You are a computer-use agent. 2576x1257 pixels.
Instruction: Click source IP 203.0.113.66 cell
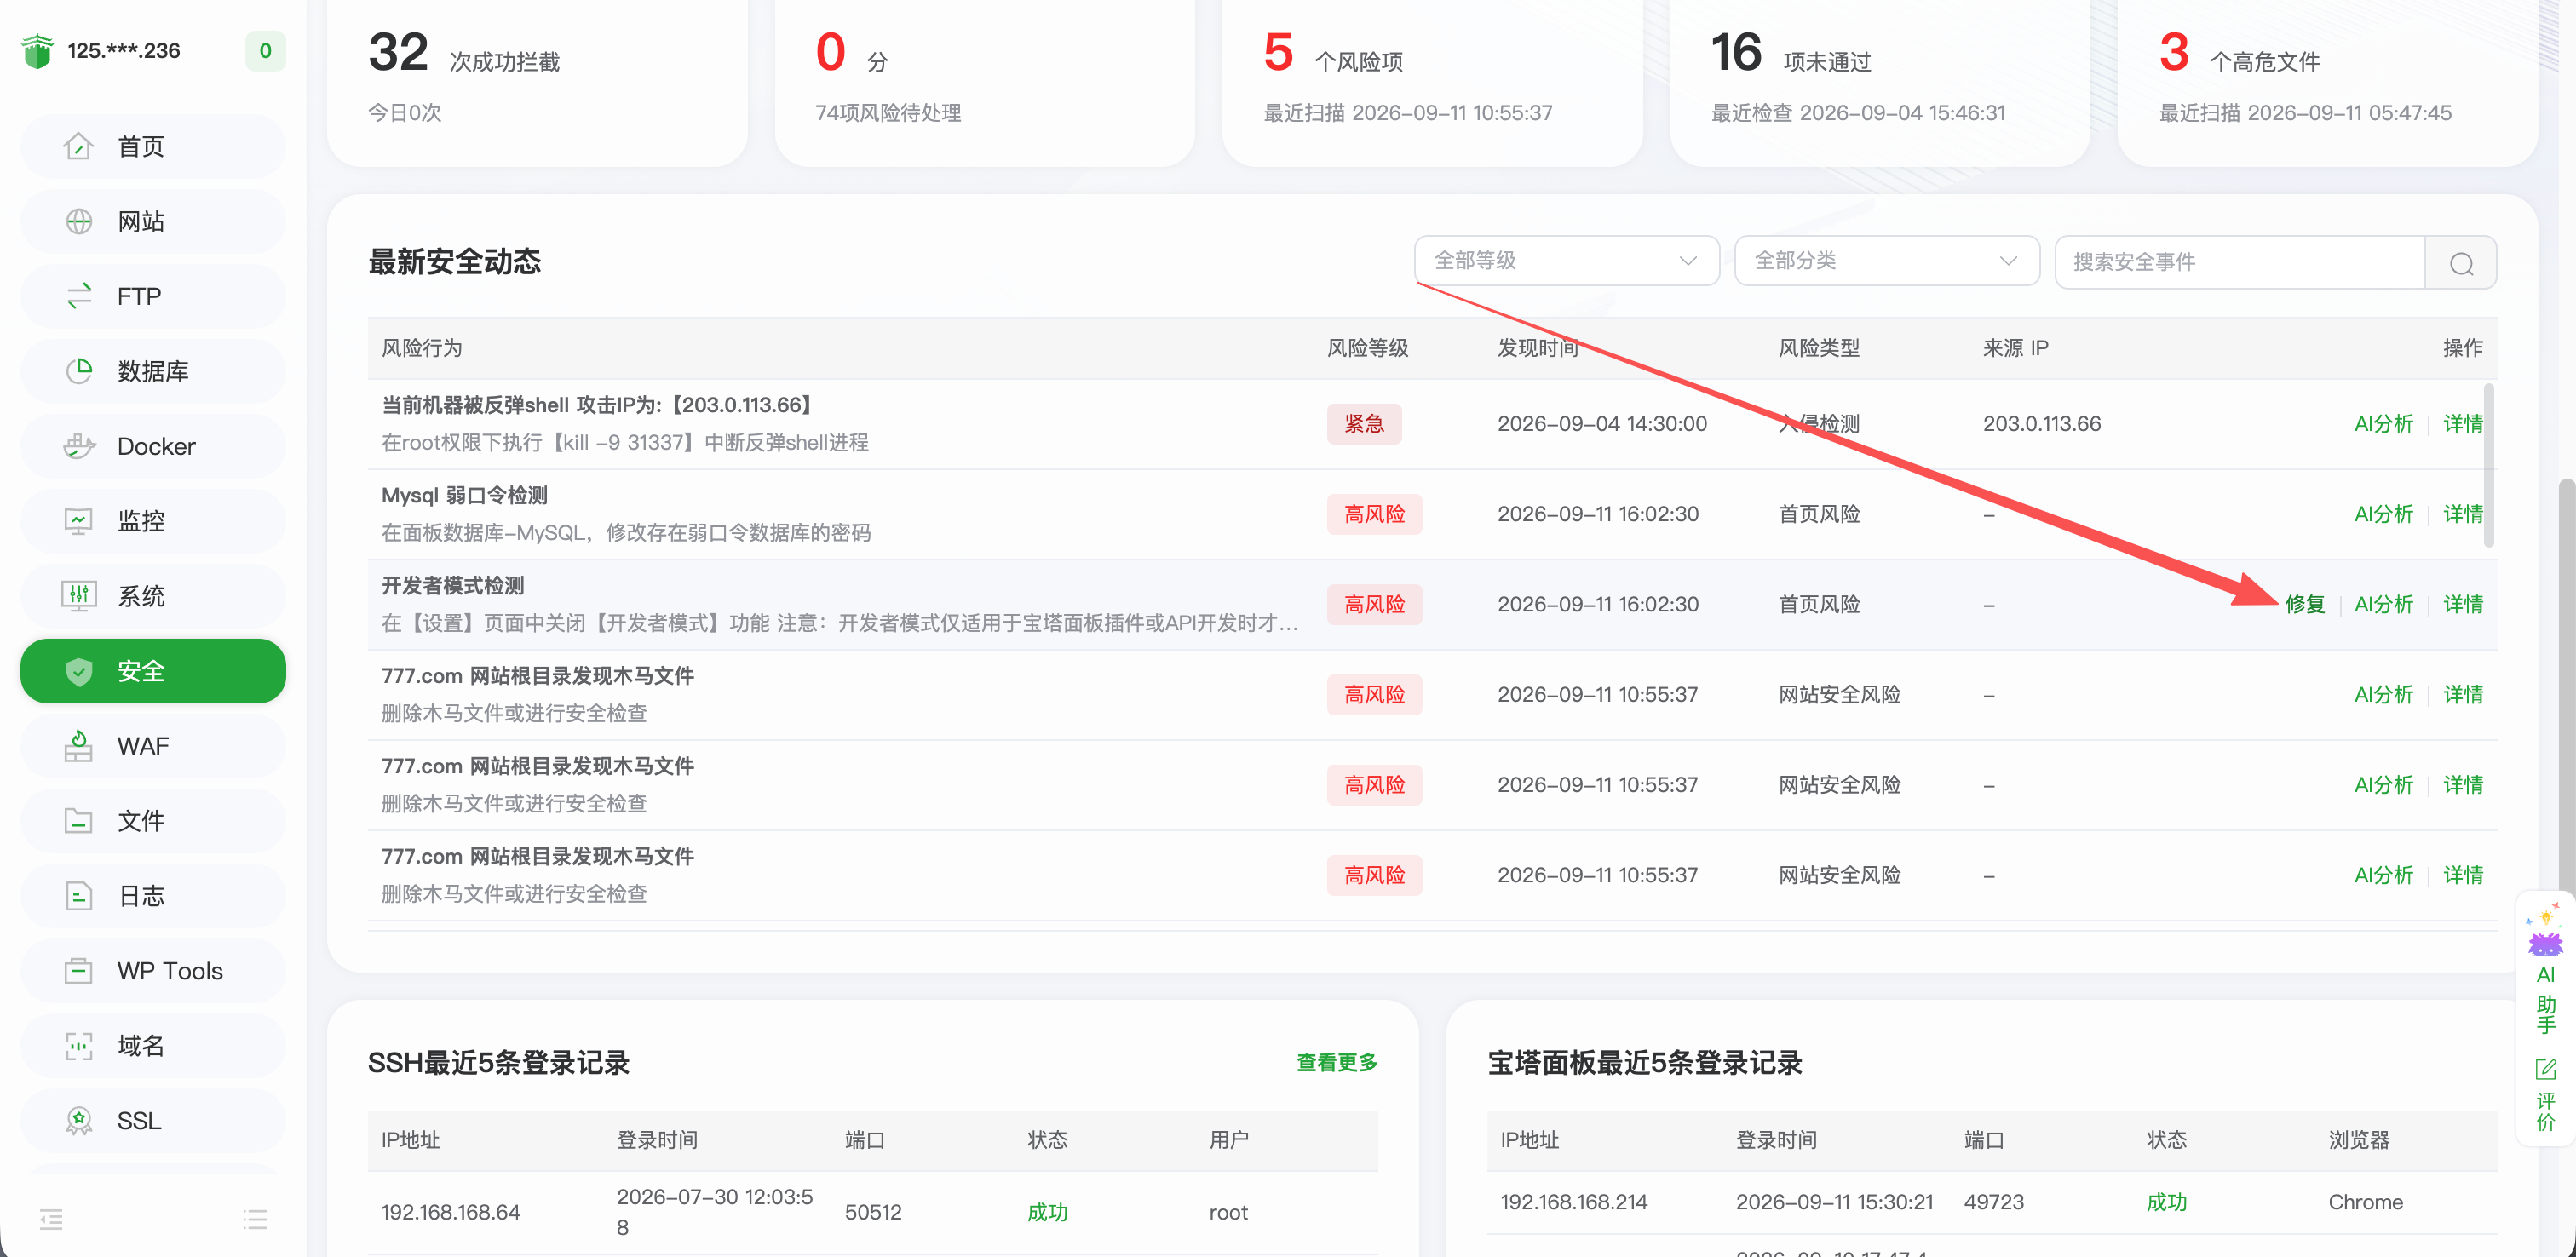click(x=2041, y=424)
